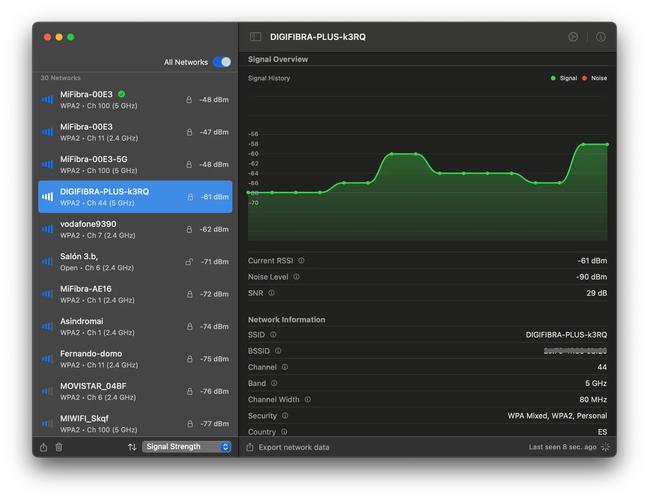Click the circular icon beside info button
This screenshot has width=649, height=500.
(573, 37)
